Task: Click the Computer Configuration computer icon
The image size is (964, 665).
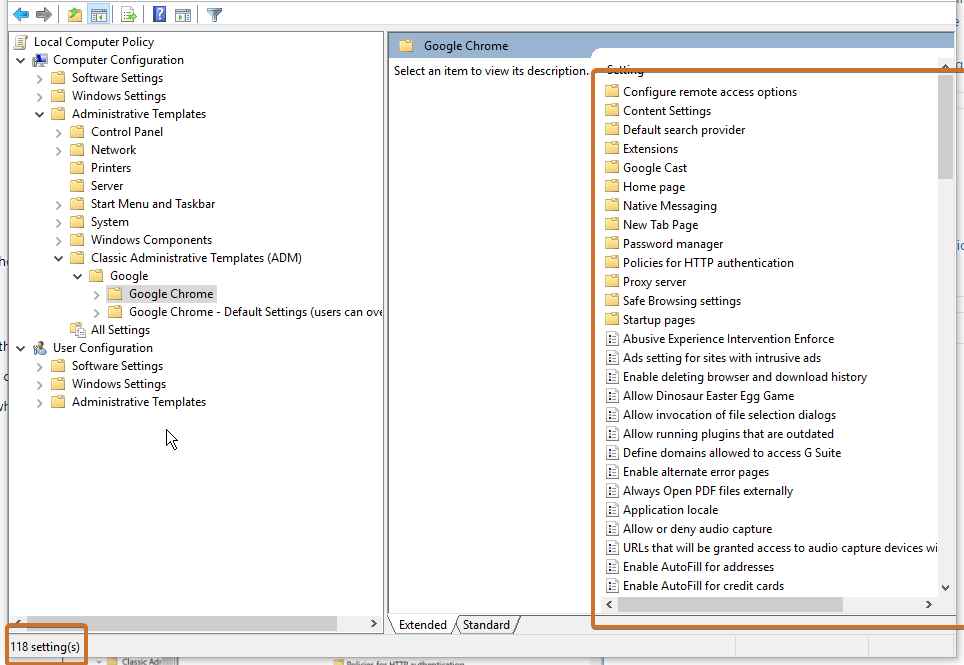Action: tap(40, 60)
